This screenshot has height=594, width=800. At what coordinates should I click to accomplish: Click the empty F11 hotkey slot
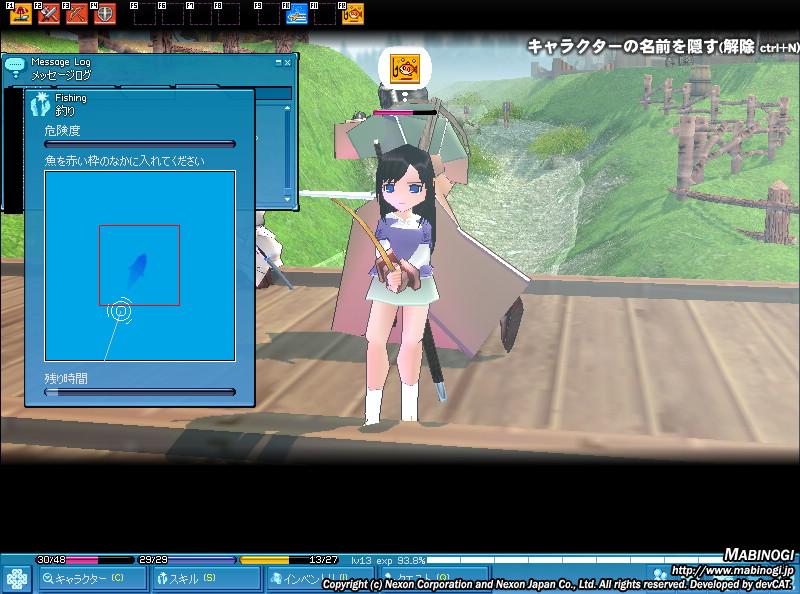(325, 14)
